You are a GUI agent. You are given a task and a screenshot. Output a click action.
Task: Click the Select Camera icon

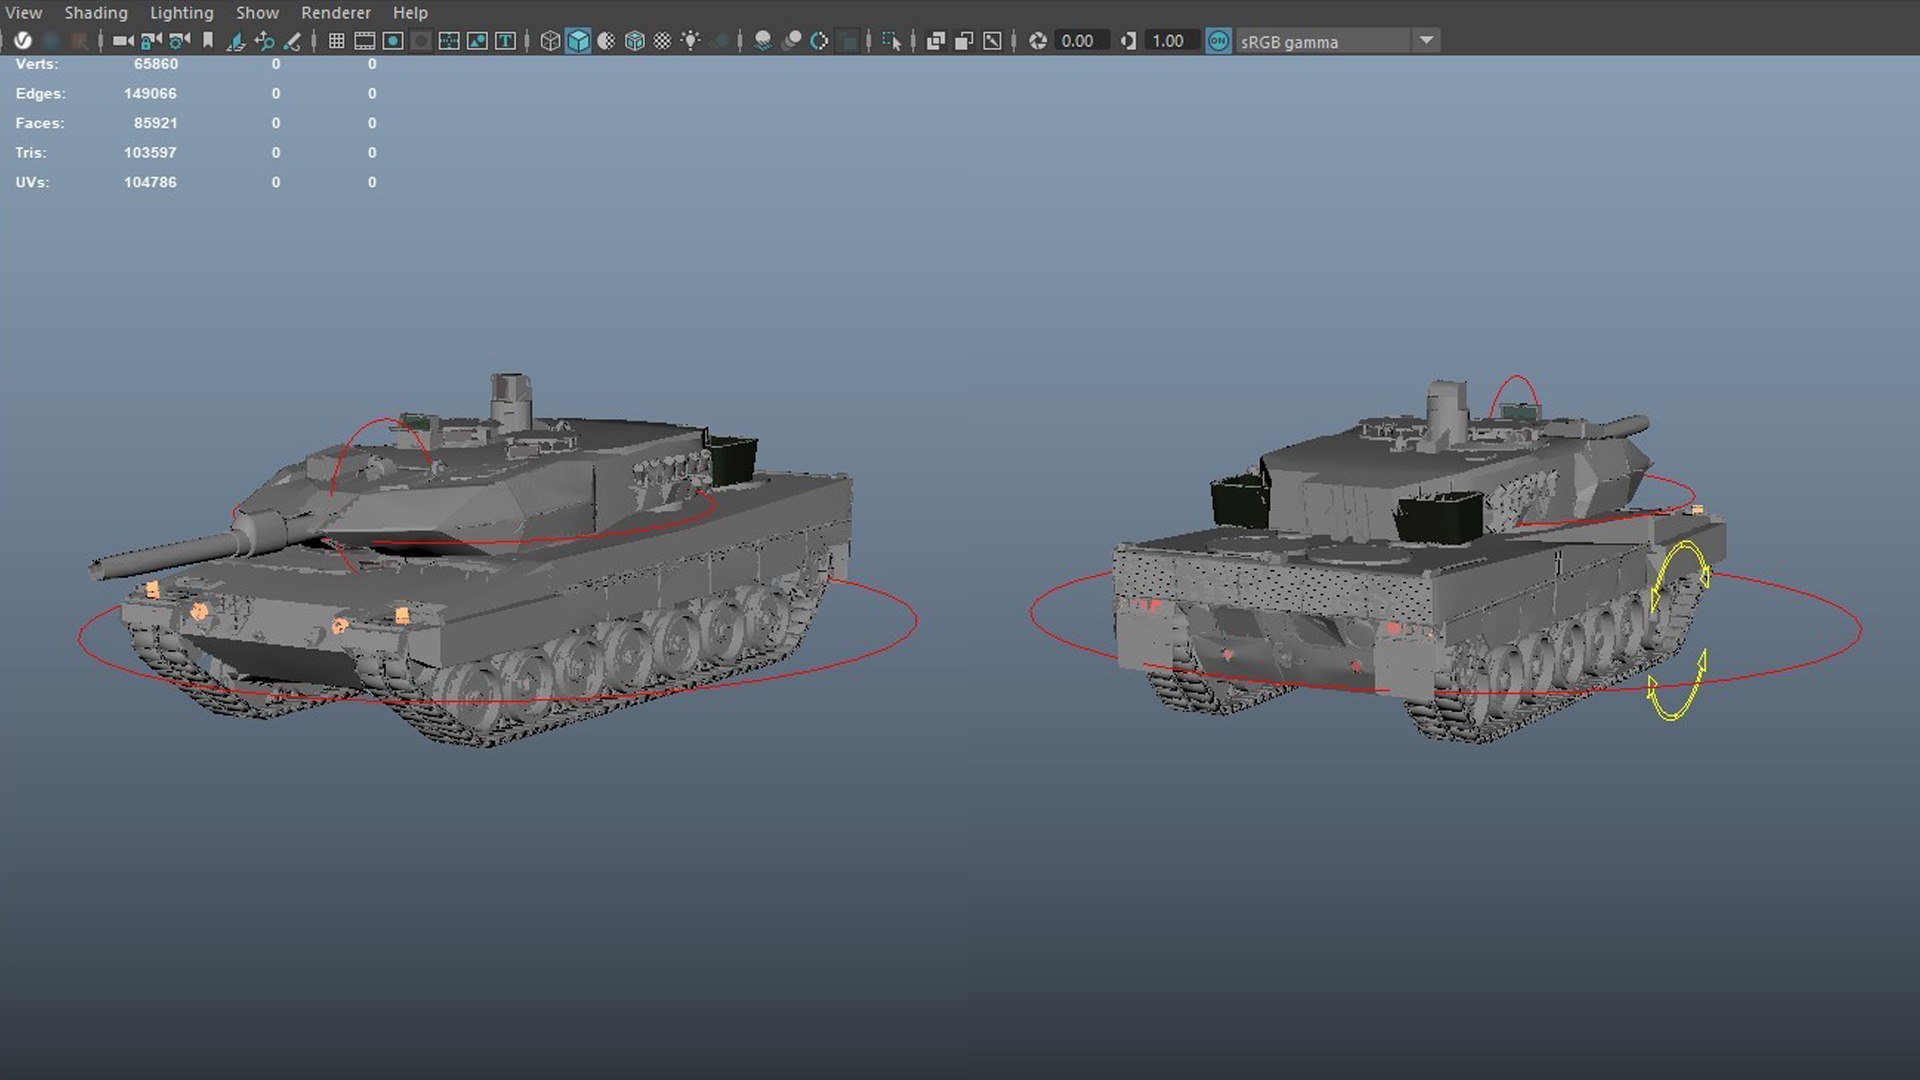pyautogui.click(x=123, y=41)
